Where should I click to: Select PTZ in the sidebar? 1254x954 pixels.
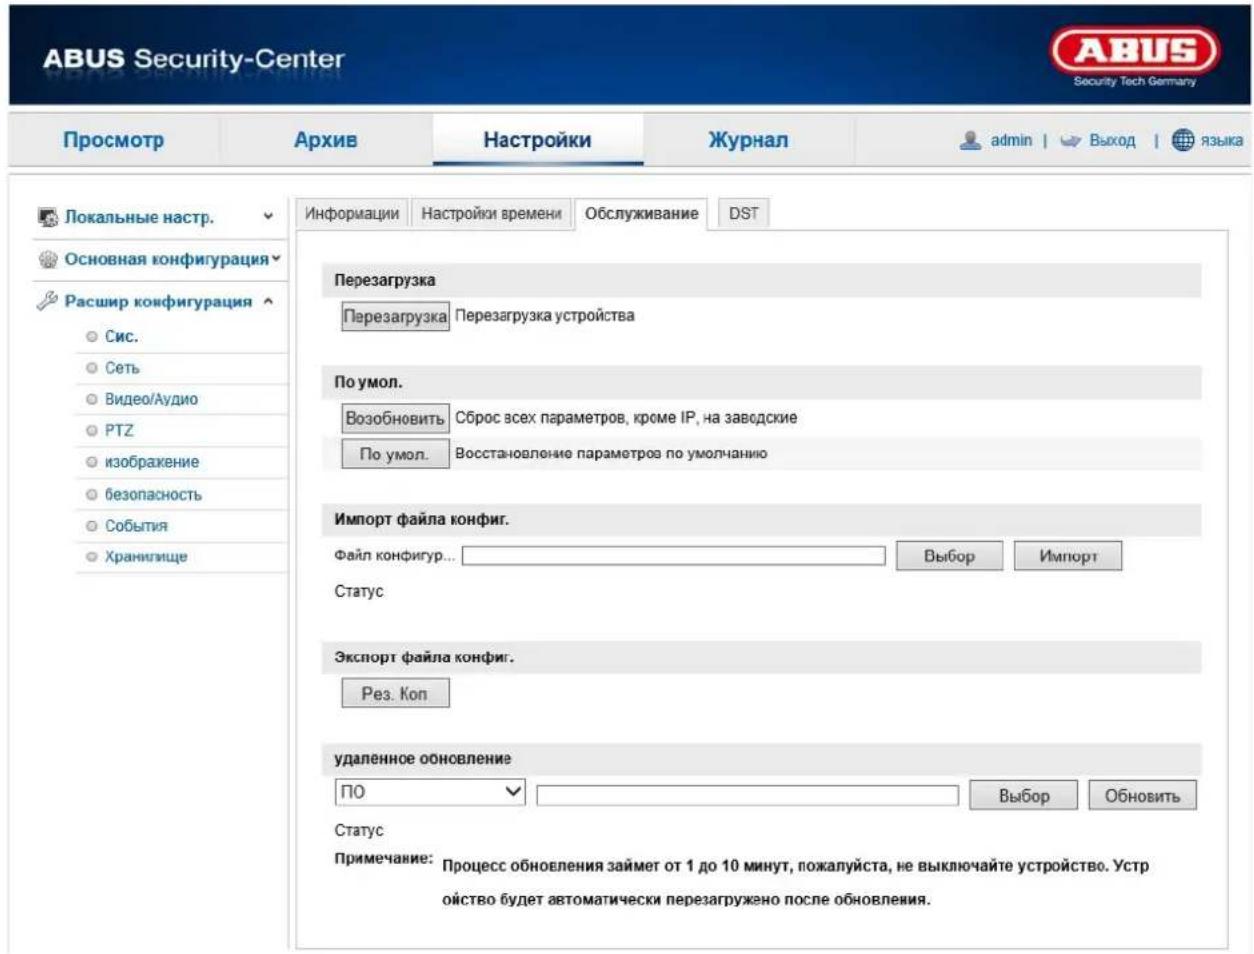[118, 431]
